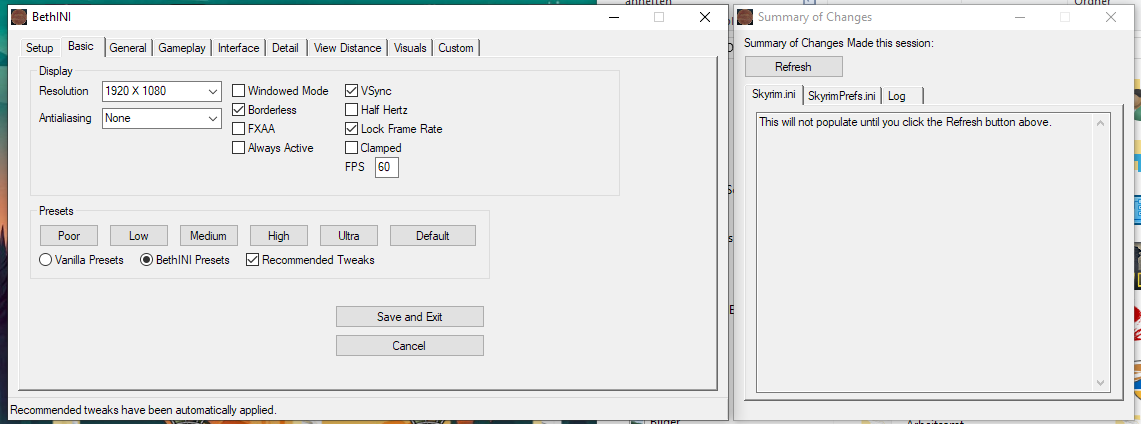Click the Default preset button

tap(433, 236)
